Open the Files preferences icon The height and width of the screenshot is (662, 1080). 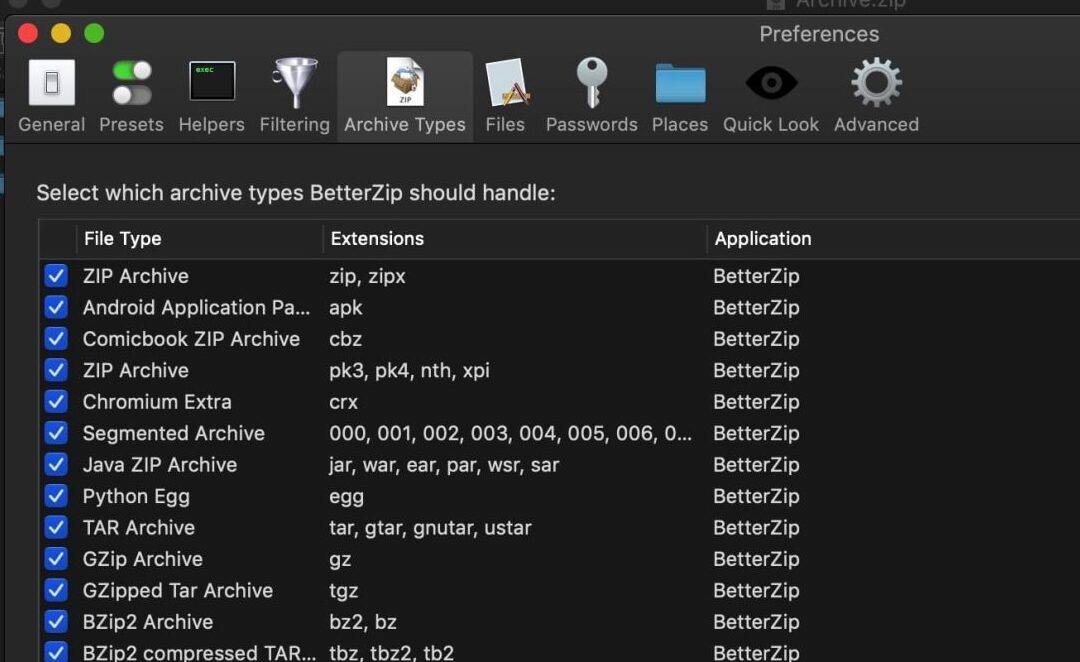coord(506,83)
